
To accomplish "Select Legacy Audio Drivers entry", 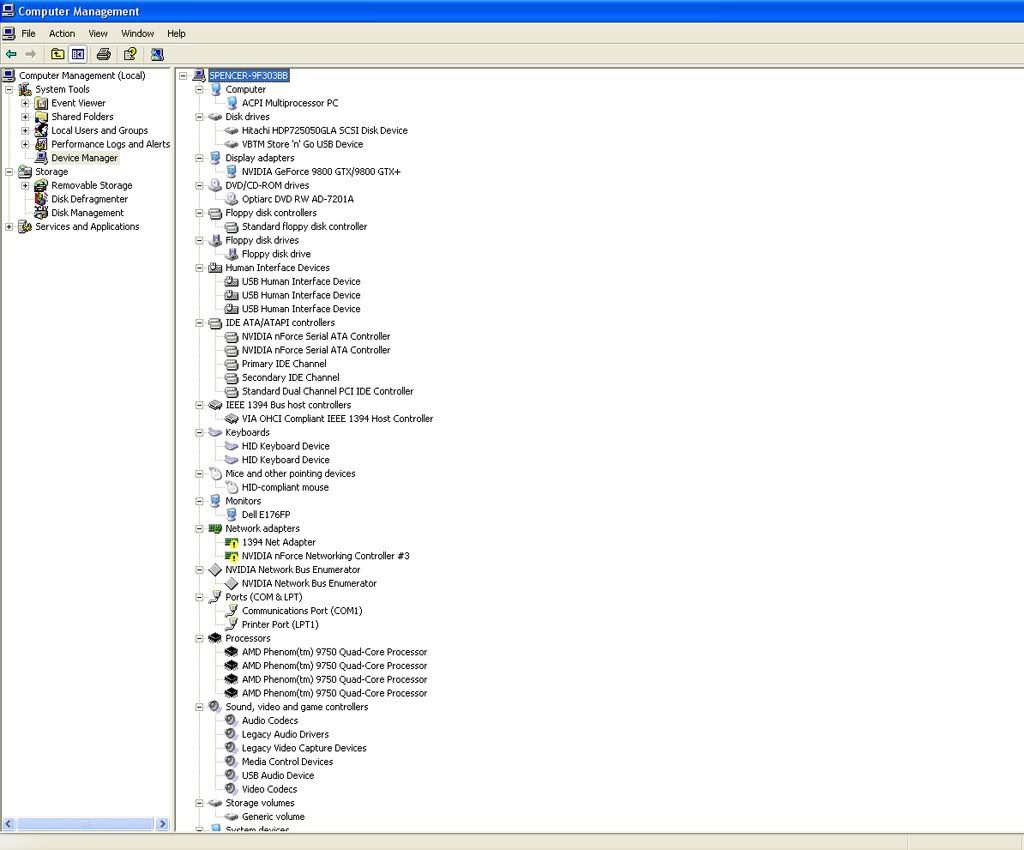I will click(x=285, y=734).
